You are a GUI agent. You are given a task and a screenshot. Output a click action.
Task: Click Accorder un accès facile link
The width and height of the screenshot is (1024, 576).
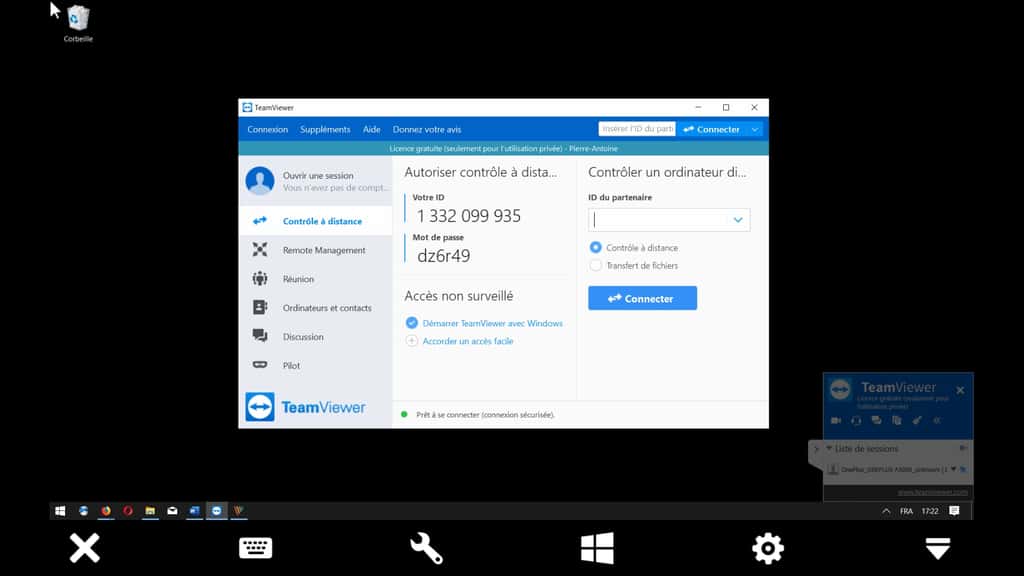coord(468,341)
